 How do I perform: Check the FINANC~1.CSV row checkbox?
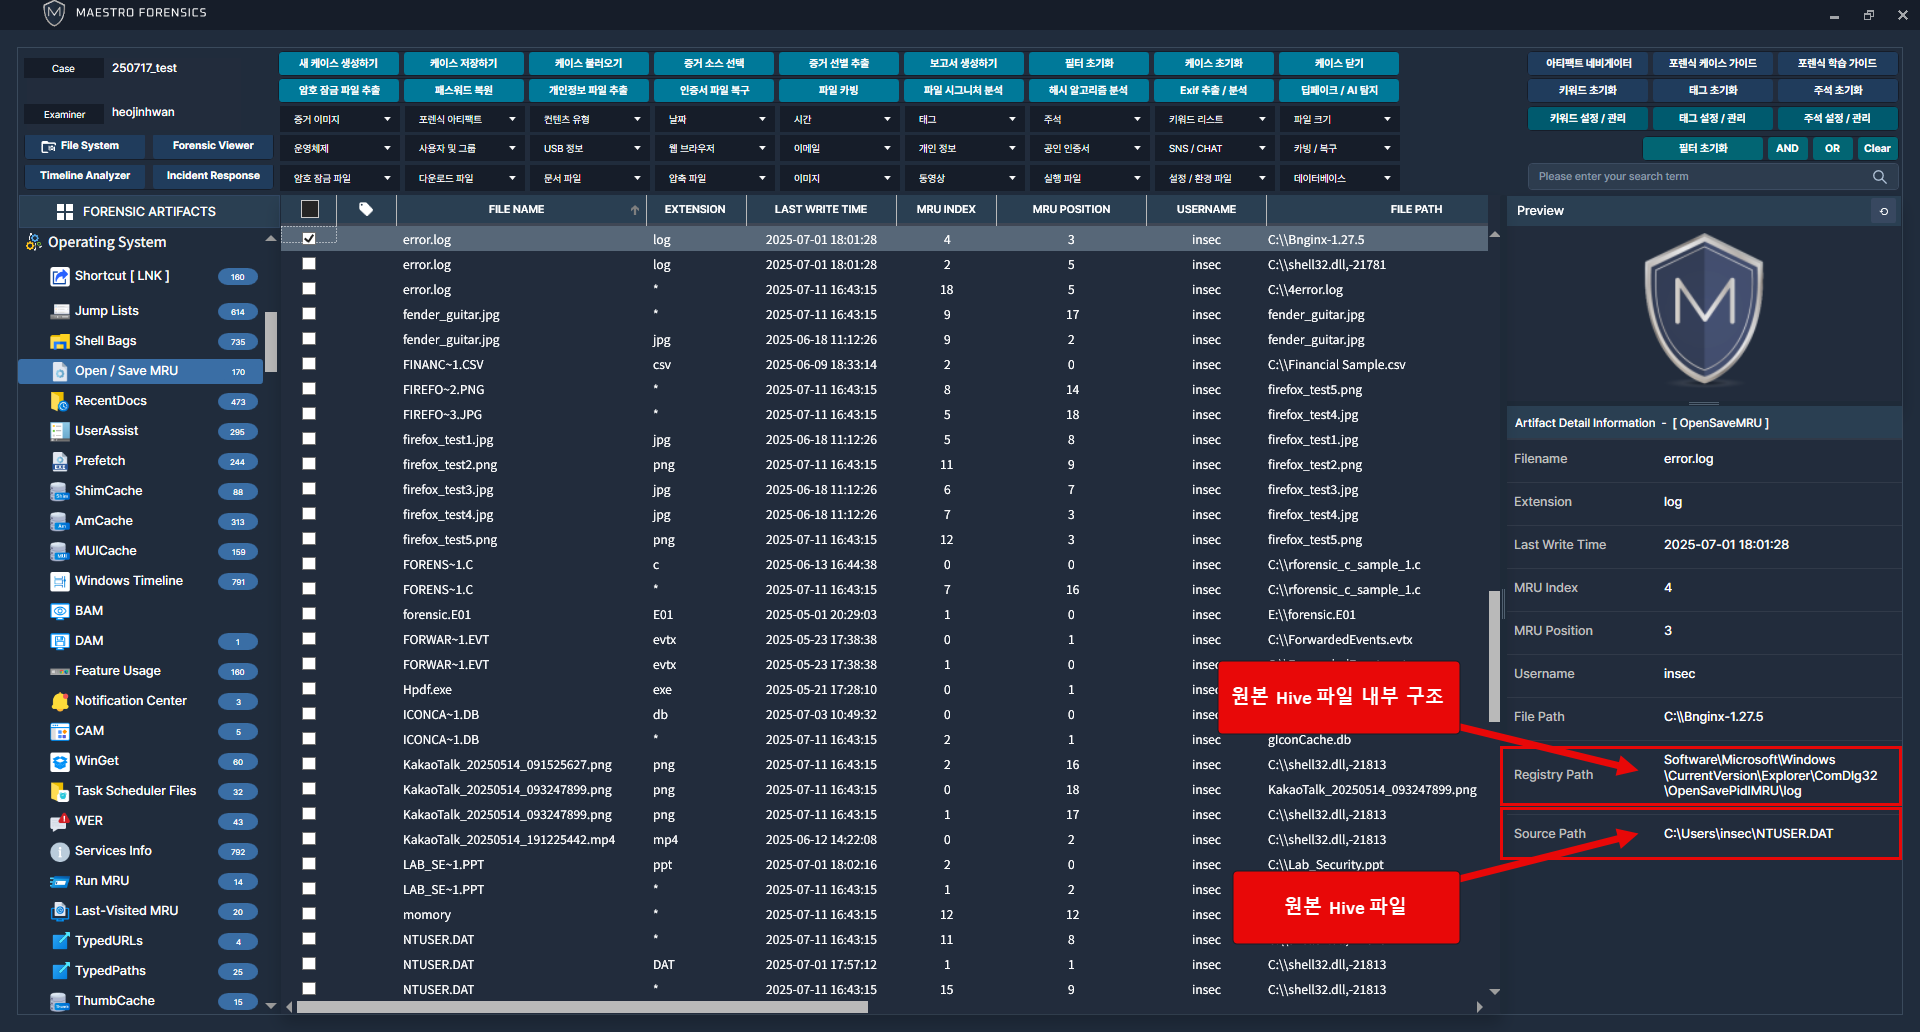[309, 364]
